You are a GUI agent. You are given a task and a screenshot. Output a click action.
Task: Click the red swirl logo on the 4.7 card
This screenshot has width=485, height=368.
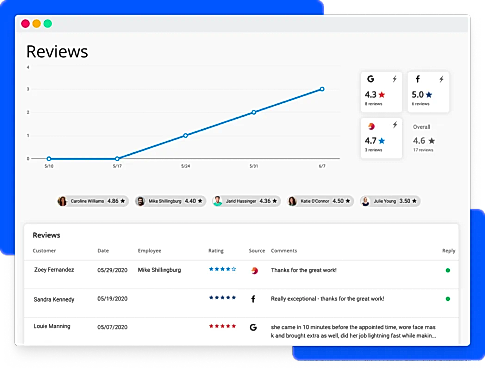[x=371, y=126]
